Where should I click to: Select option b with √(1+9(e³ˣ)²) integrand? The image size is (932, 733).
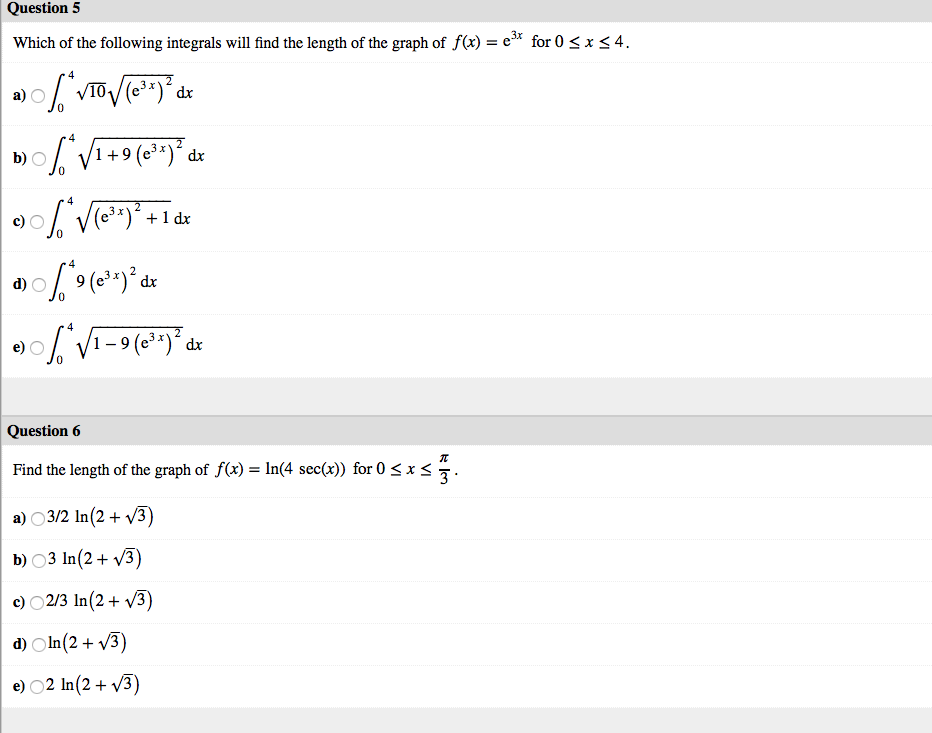[x=37, y=158]
